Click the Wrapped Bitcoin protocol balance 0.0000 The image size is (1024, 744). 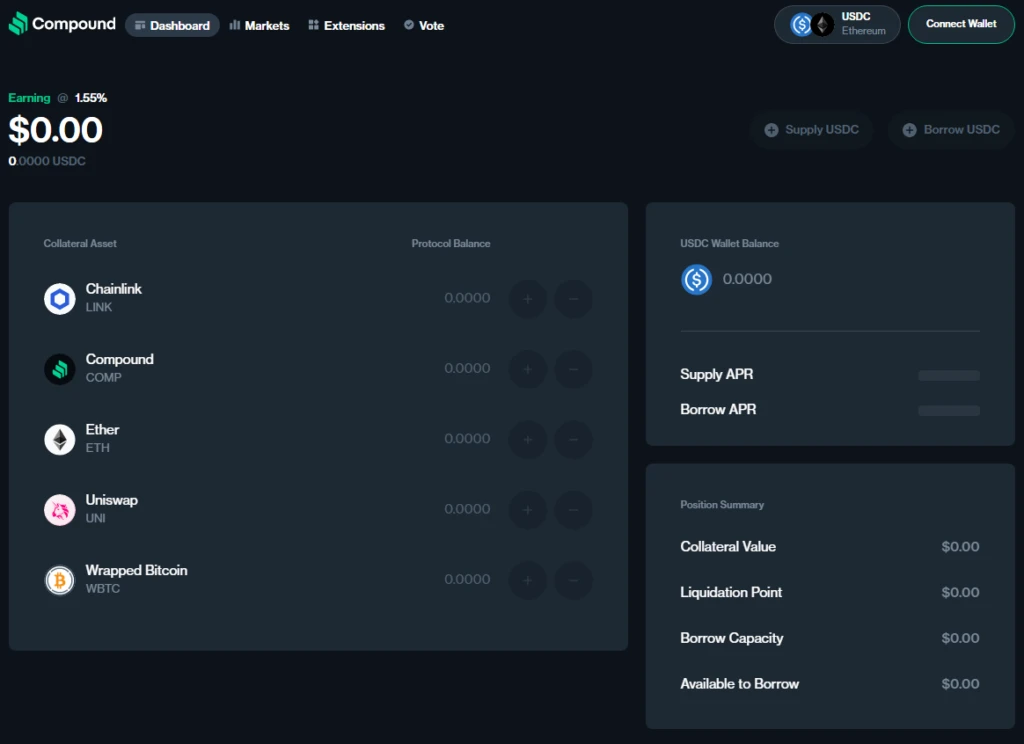click(x=468, y=579)
